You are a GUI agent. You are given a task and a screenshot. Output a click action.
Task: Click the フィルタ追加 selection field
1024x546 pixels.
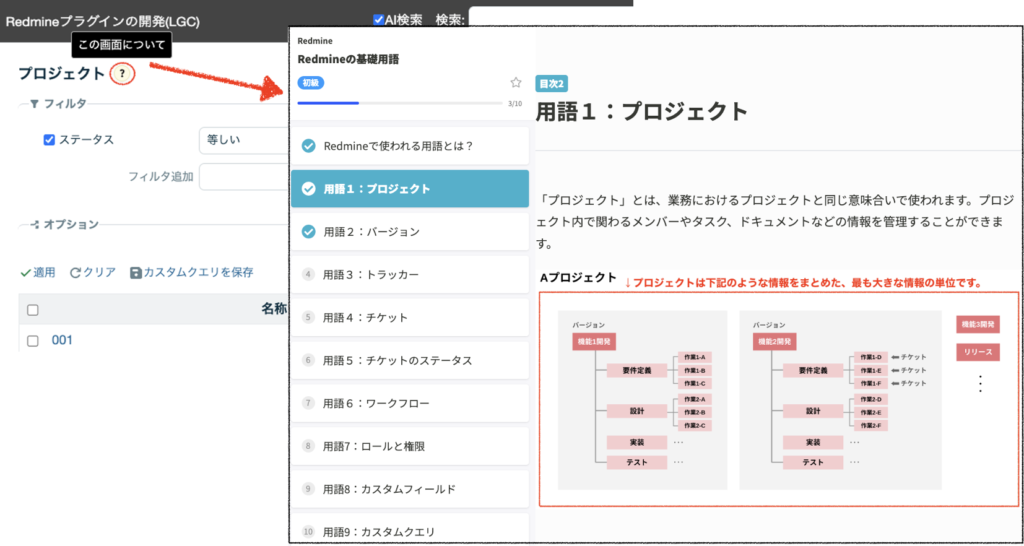point(243,177)
